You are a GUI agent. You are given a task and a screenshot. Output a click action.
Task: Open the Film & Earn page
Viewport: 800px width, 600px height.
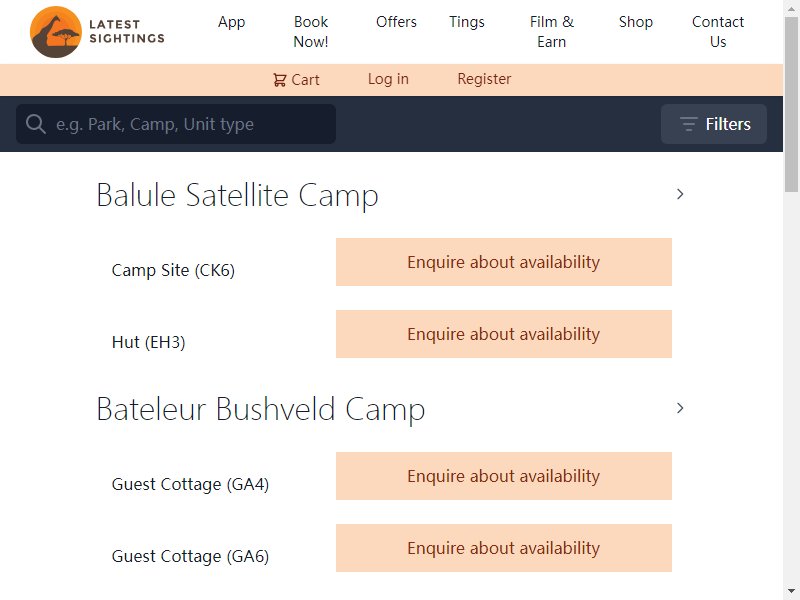click(x=552, y=32)
